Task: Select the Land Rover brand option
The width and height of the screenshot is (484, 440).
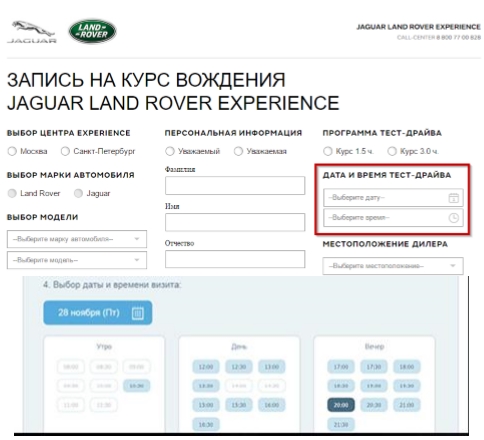Action: pyautogui.click(x=12, y=193)
